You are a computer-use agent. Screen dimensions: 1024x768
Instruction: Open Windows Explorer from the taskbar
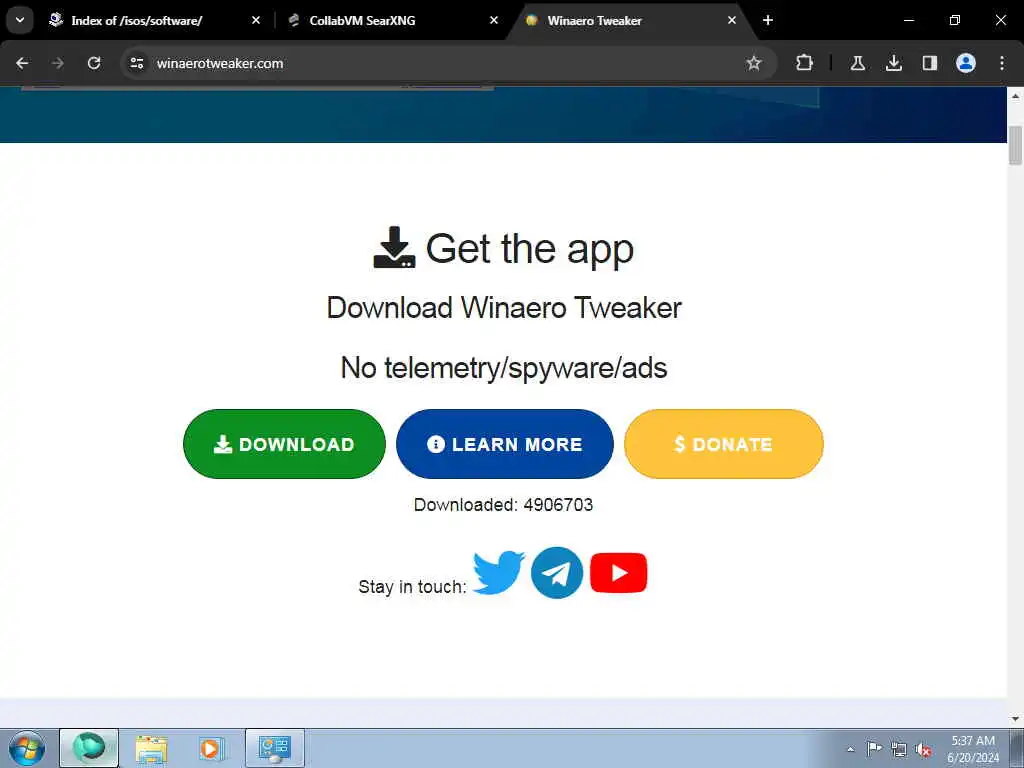click(152, 748)
